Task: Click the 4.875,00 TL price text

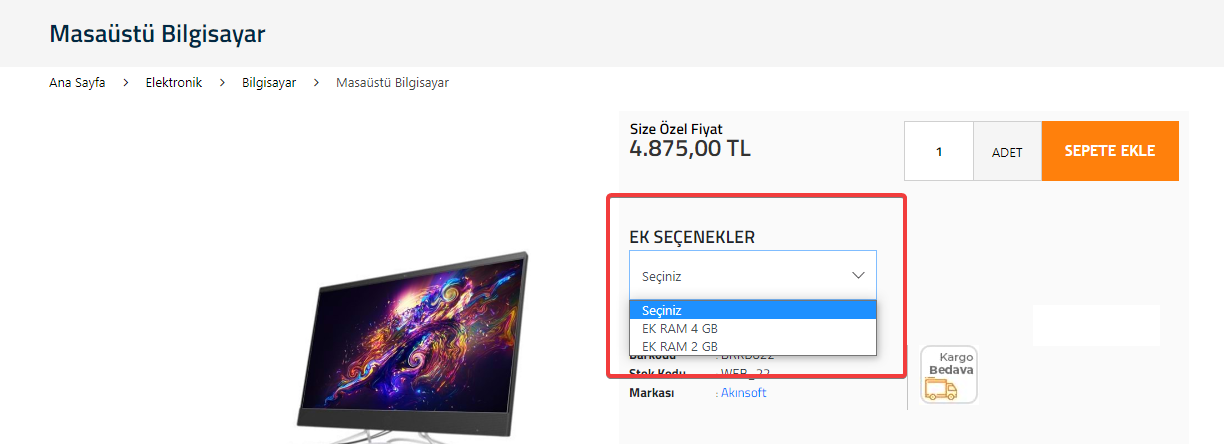Action: click(690, 149)
